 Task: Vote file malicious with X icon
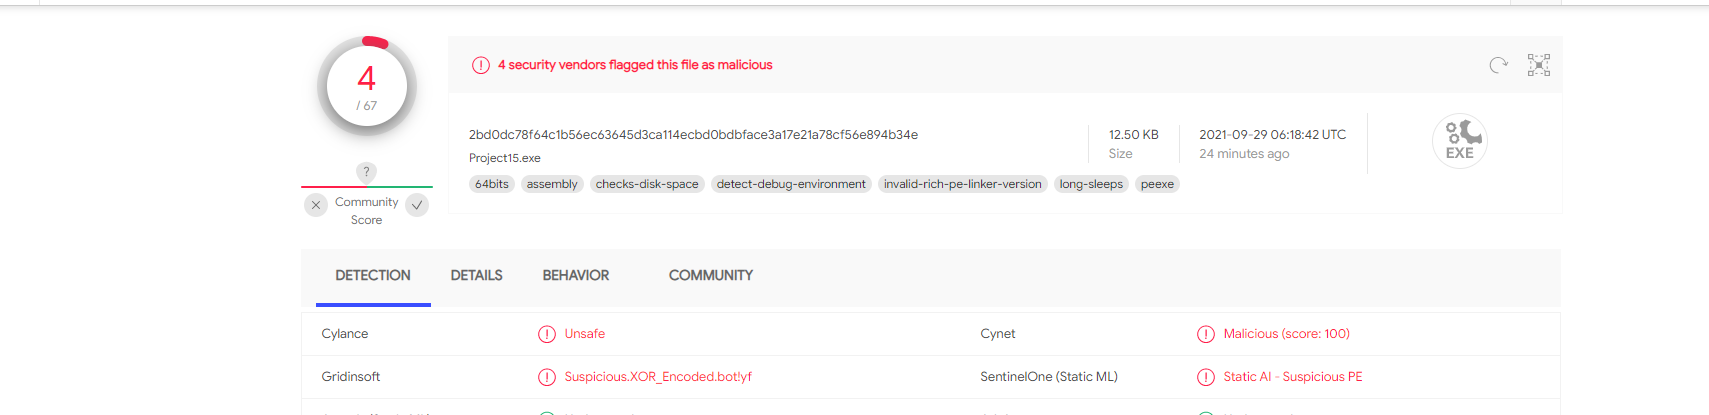(316, 205)
